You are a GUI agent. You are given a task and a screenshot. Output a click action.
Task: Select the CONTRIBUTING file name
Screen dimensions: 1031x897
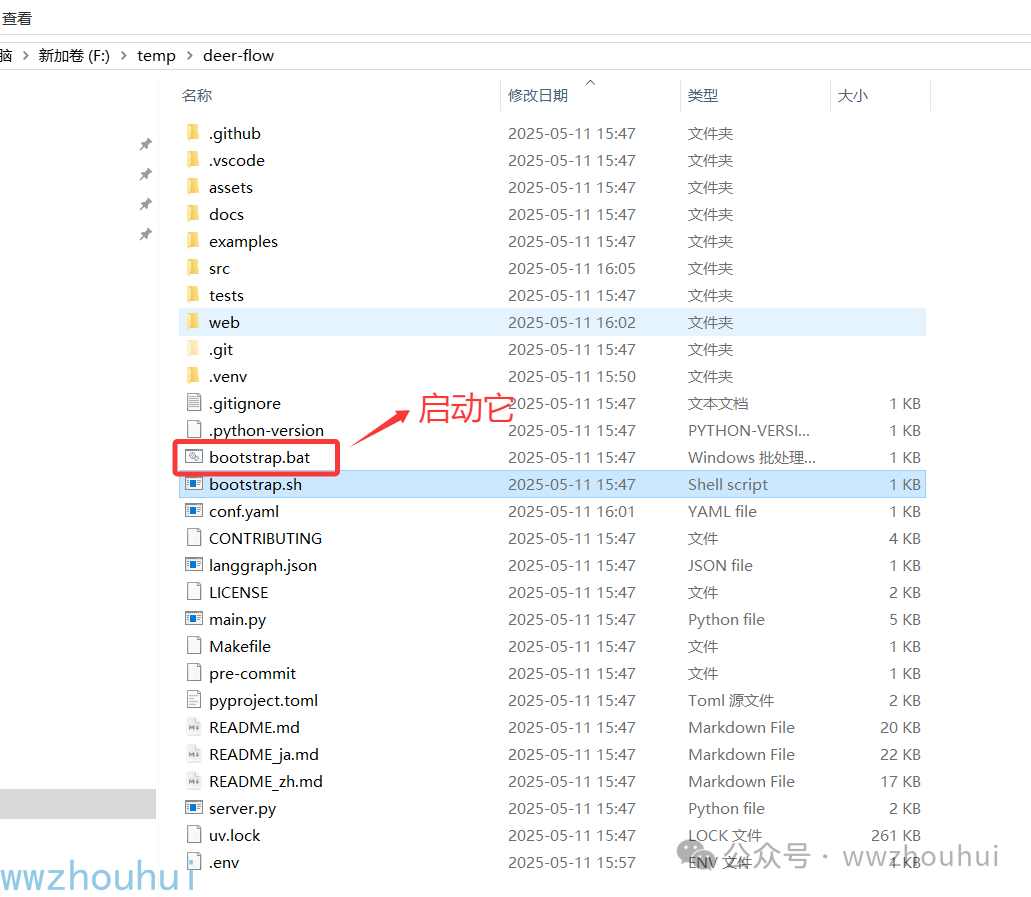point(266,538)
